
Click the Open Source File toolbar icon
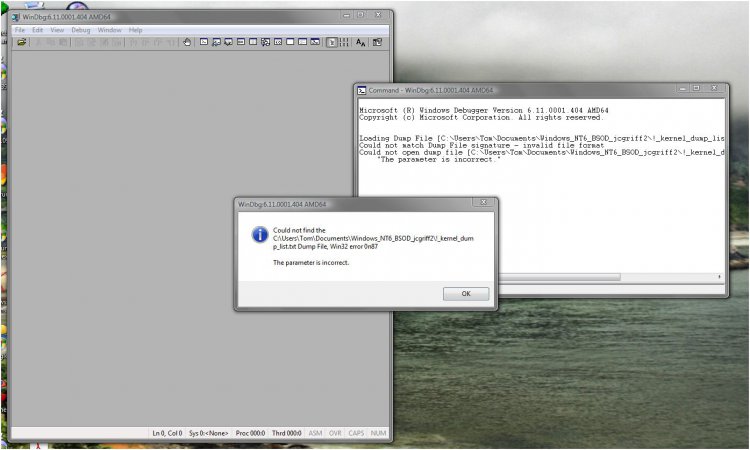(22, 42)
